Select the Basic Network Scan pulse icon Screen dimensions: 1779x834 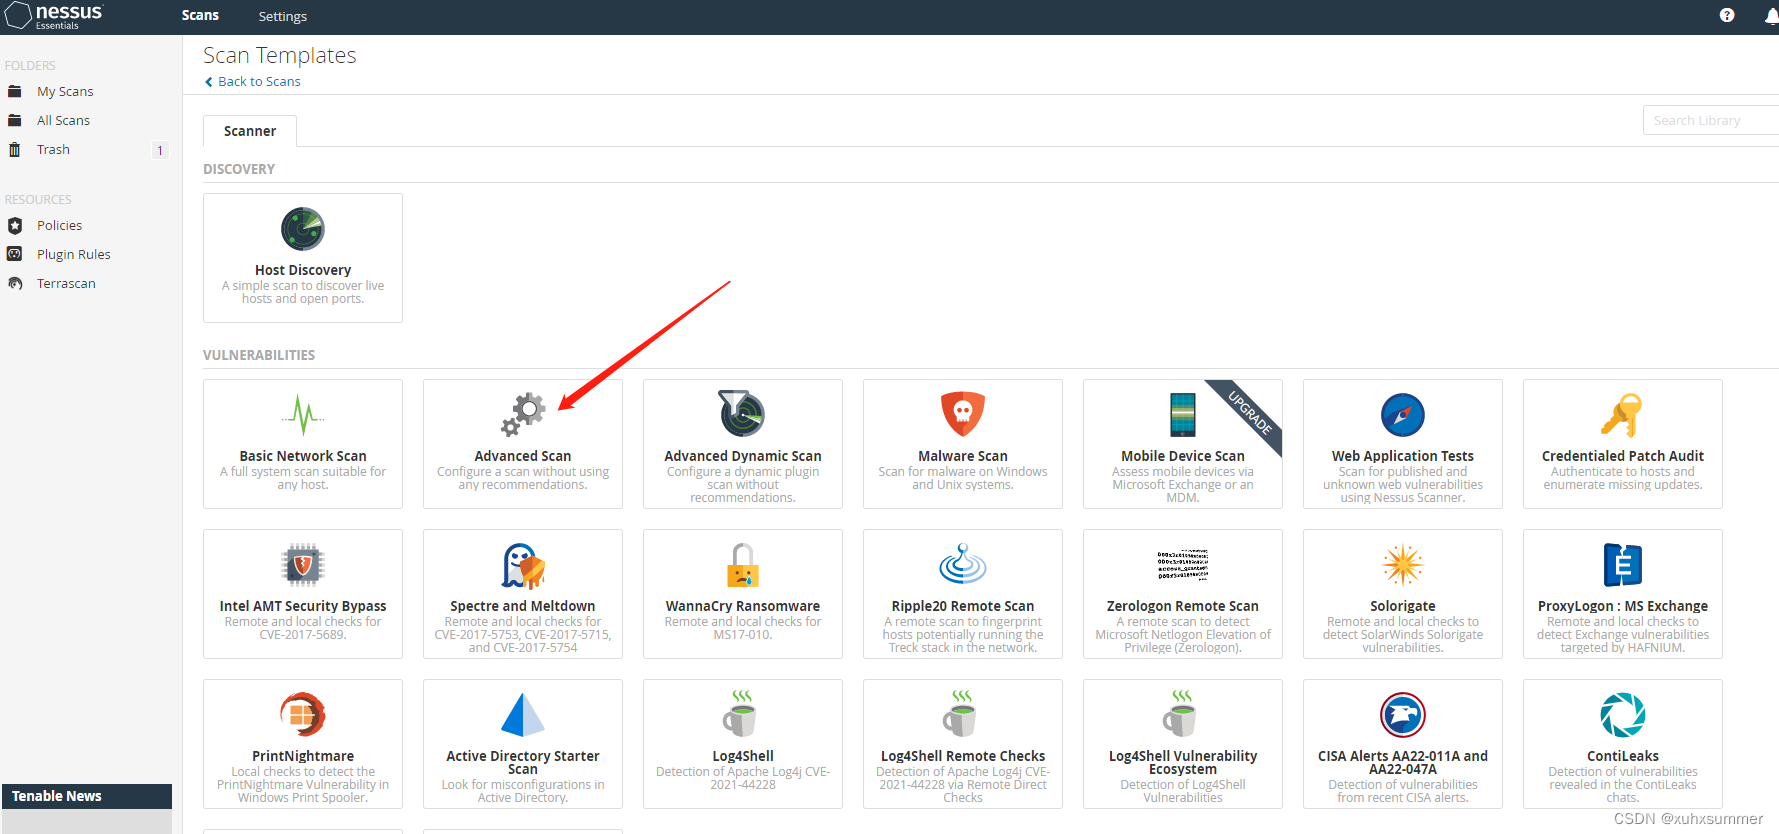click(x=303, y=414)
